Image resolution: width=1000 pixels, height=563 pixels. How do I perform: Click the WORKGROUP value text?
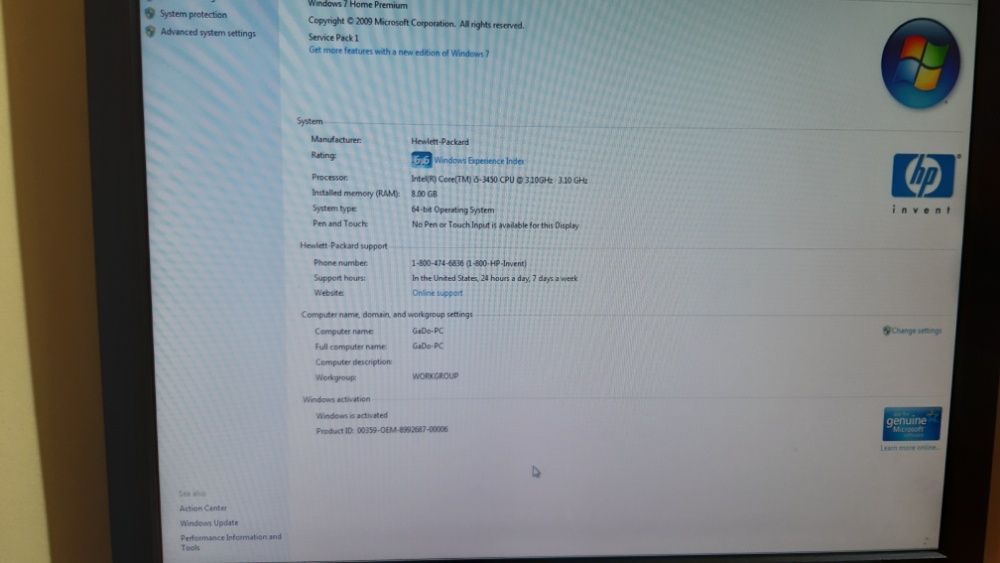435,376
